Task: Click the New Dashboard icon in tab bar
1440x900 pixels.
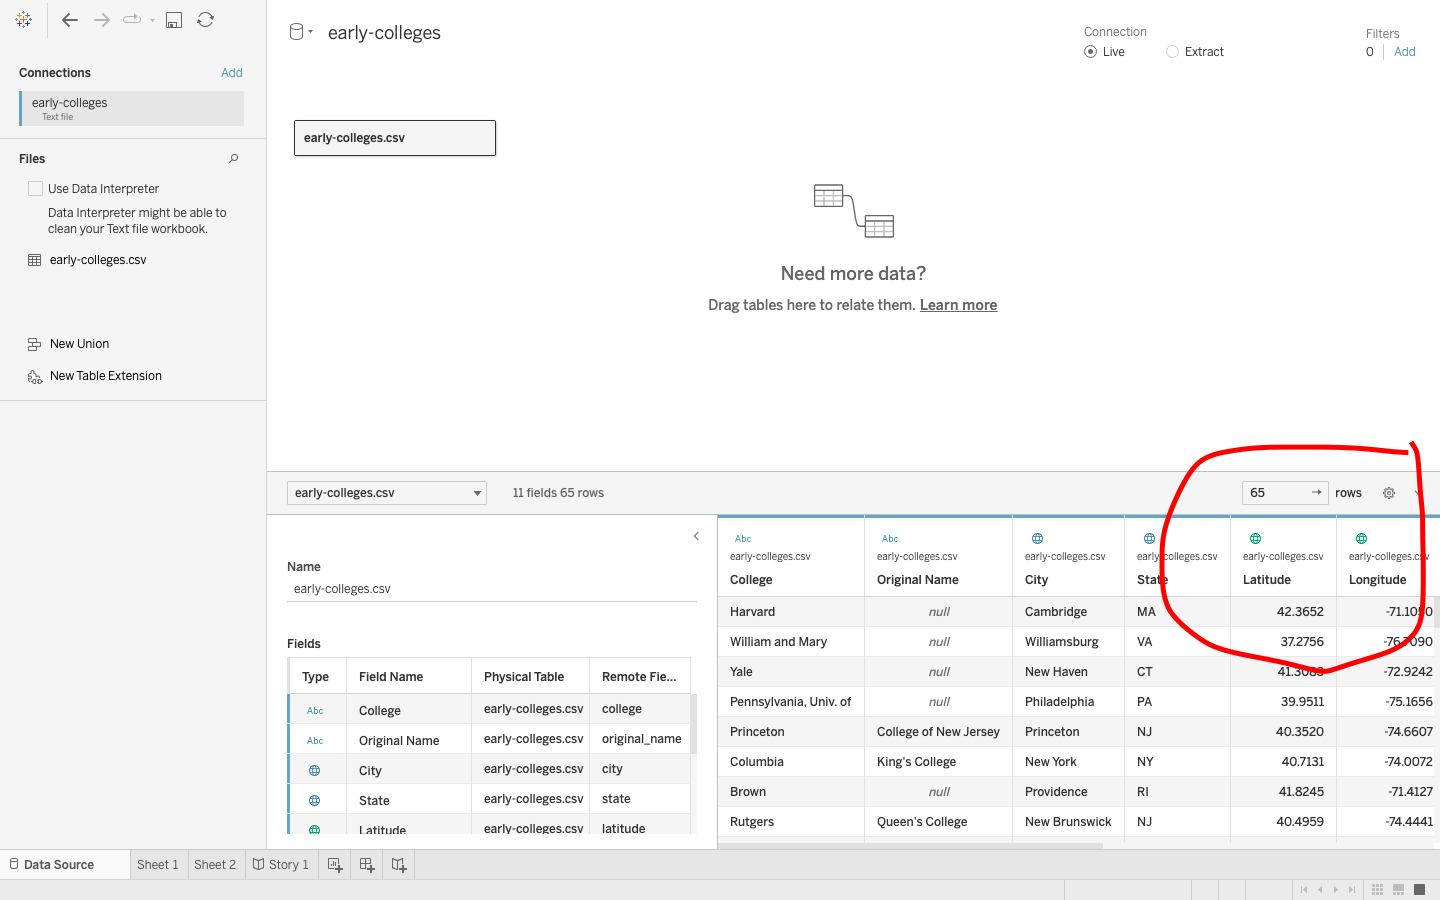Action: tap(367, 865)
